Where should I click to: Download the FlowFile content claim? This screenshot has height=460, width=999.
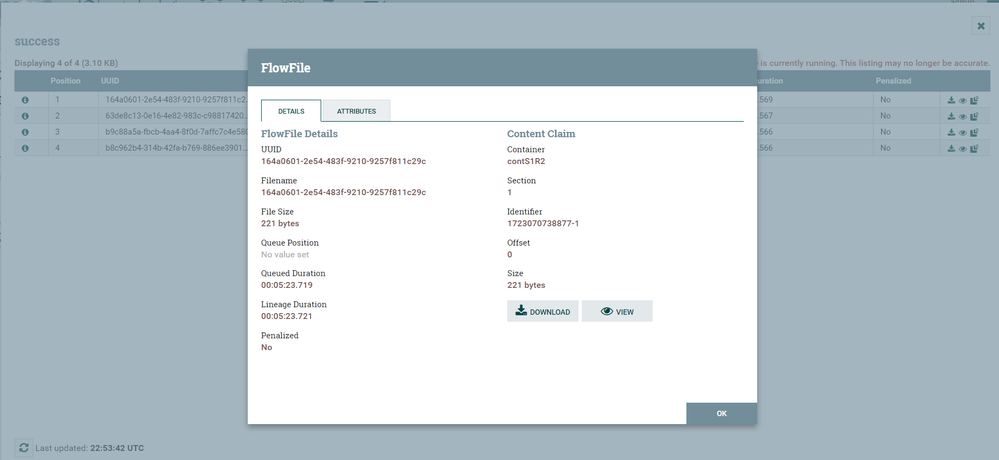543,311
